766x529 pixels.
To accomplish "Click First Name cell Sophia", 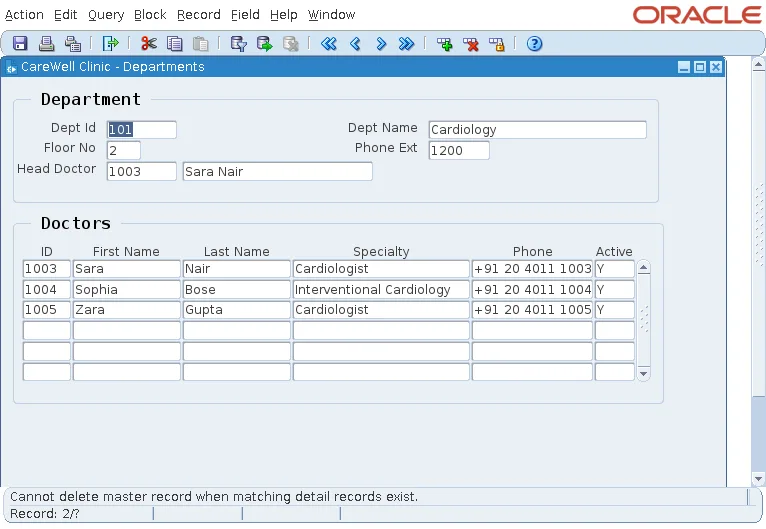I will click(127, 290).
